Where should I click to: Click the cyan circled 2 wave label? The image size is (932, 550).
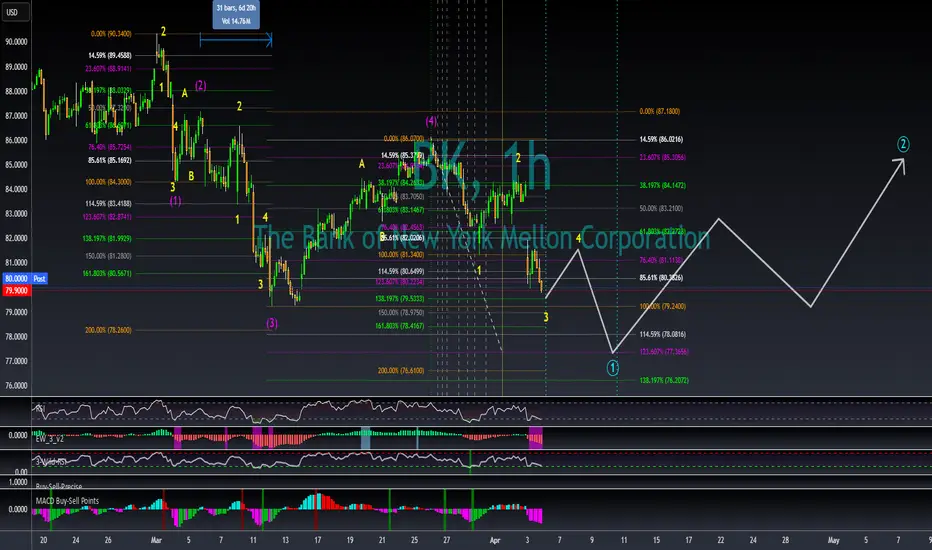[x=903, y=144]
